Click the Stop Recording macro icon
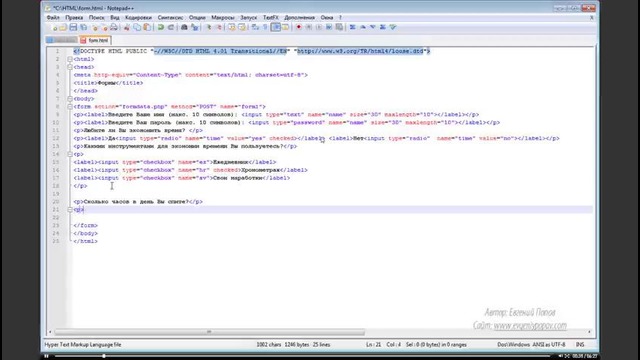Viewport: 640px width, 360px height. click(309, 27)
